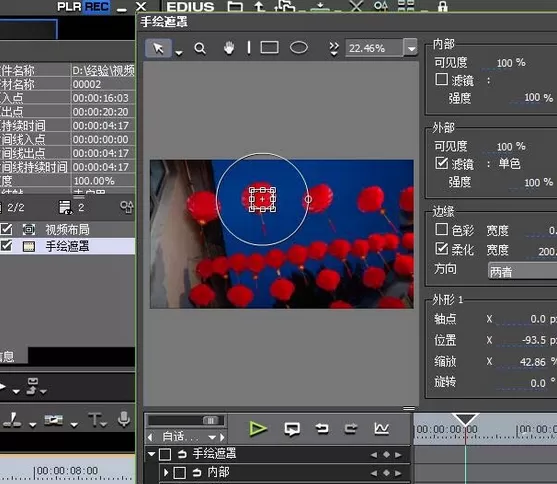Image resolution: width=557 pixels, height=484 pixels.
Task: Open the transition dropdown arrow
Action: click(74, 425)
